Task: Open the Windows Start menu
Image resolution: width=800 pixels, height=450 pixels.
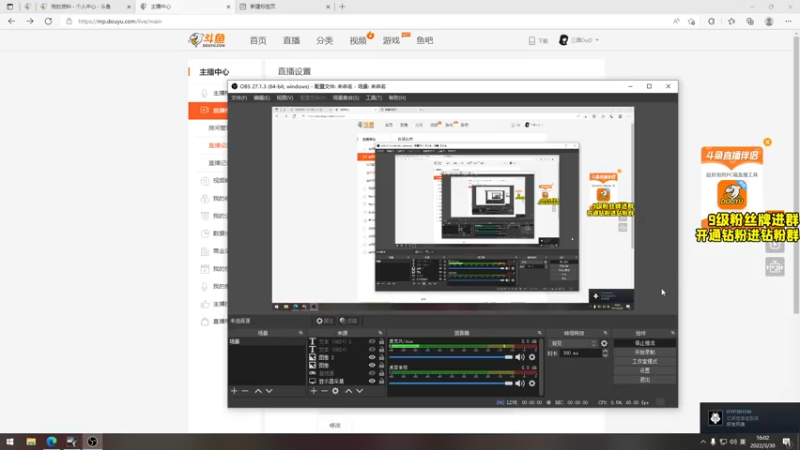Action: pyautogui.click(x=10, y=442)
